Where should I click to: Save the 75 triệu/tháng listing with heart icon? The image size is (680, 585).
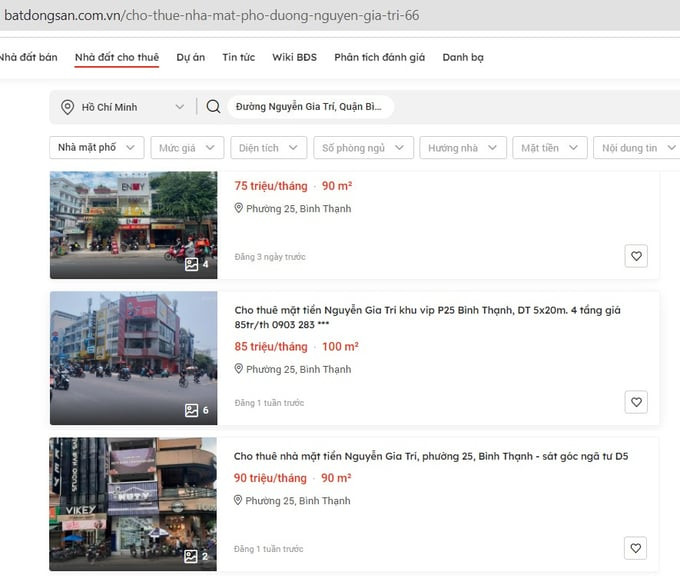[x=636, y=257]
